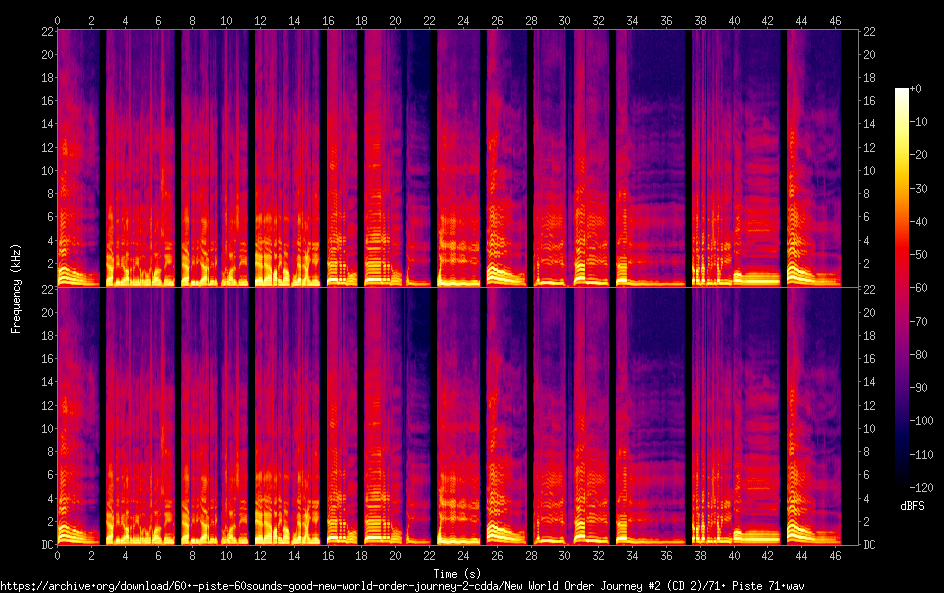944x593 pixels.
Task: Click the "DC" label on the right frequency axis
Action: (x=869, y=545)
